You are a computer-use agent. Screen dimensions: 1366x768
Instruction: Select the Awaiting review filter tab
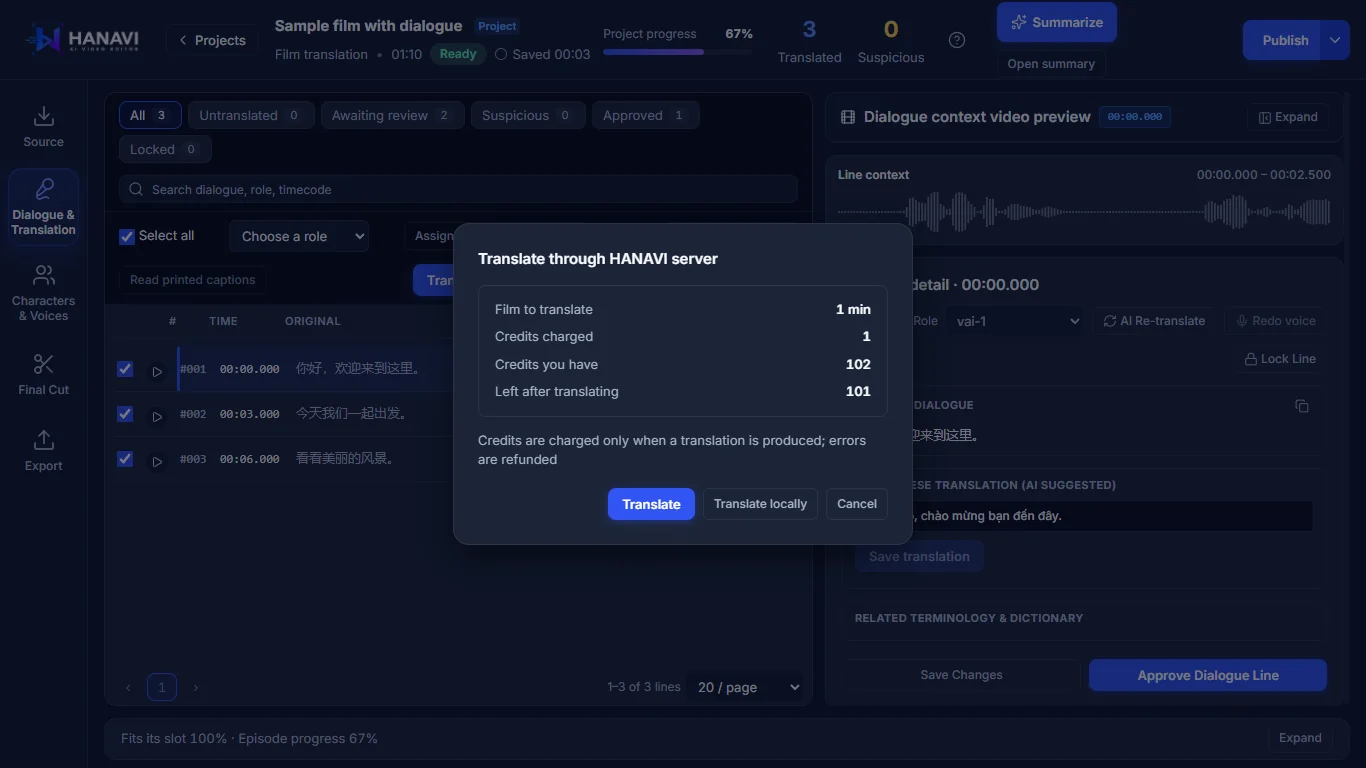click(392, 115)
